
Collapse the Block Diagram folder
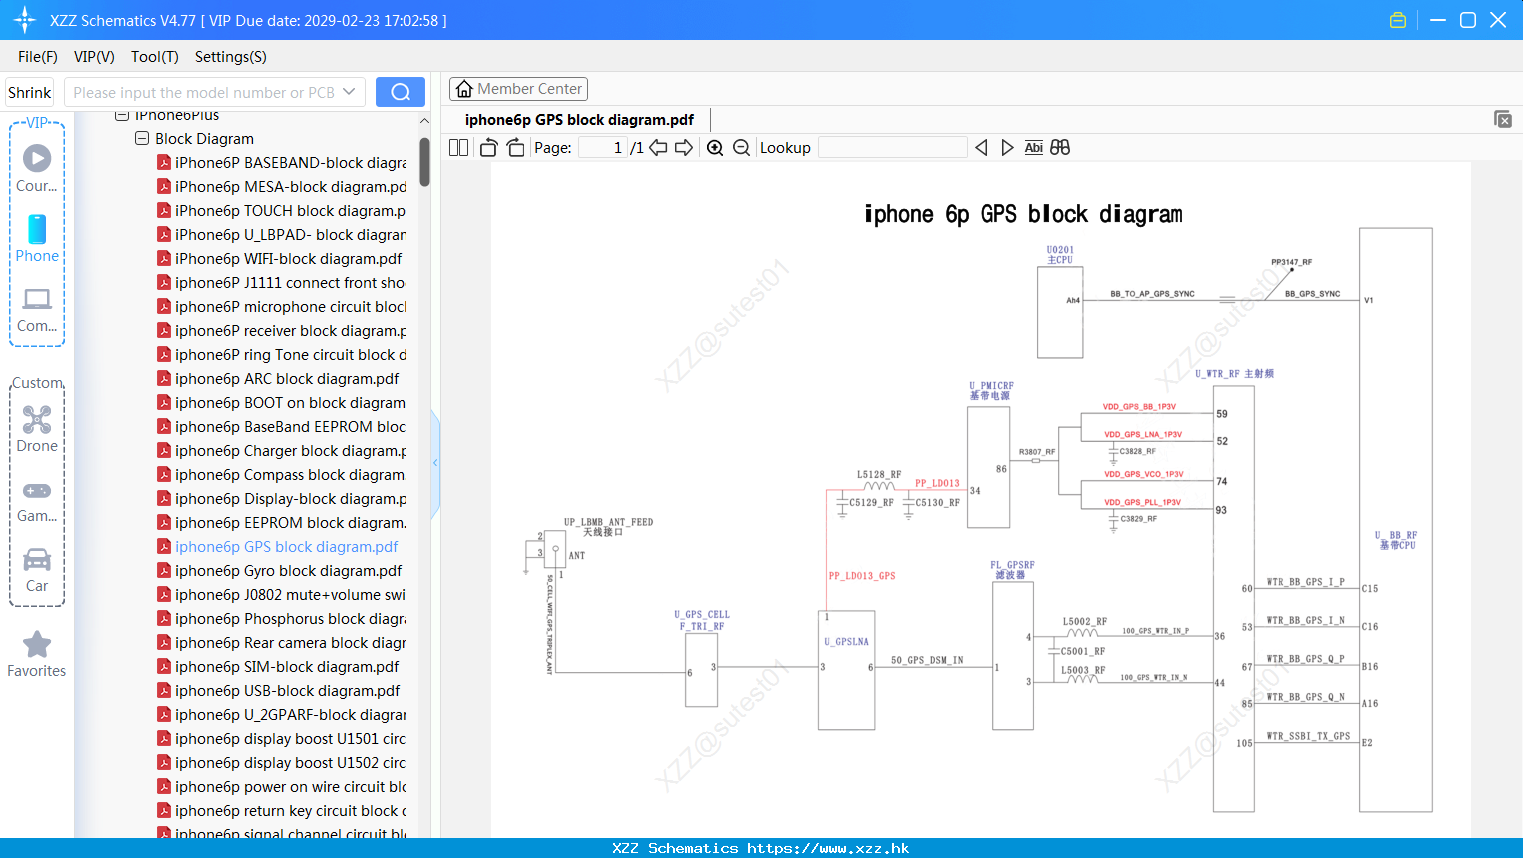[142, 139]
